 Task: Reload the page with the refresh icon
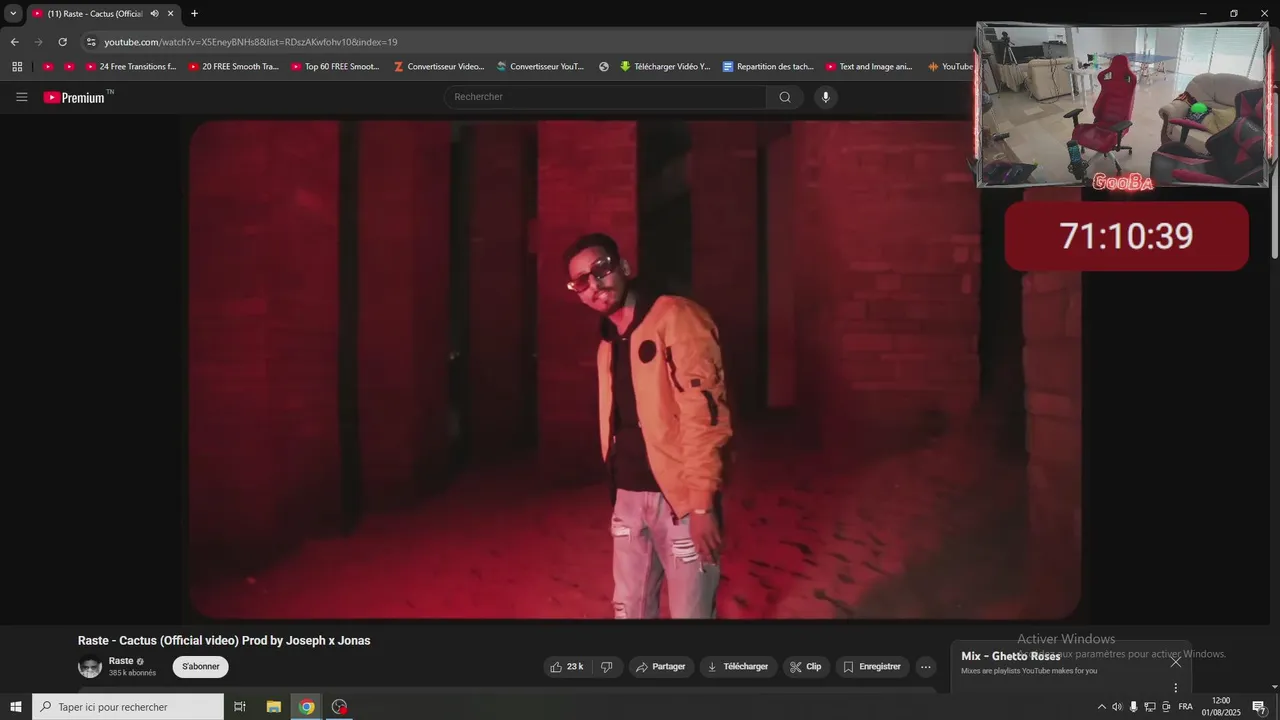tap(62, 42)
